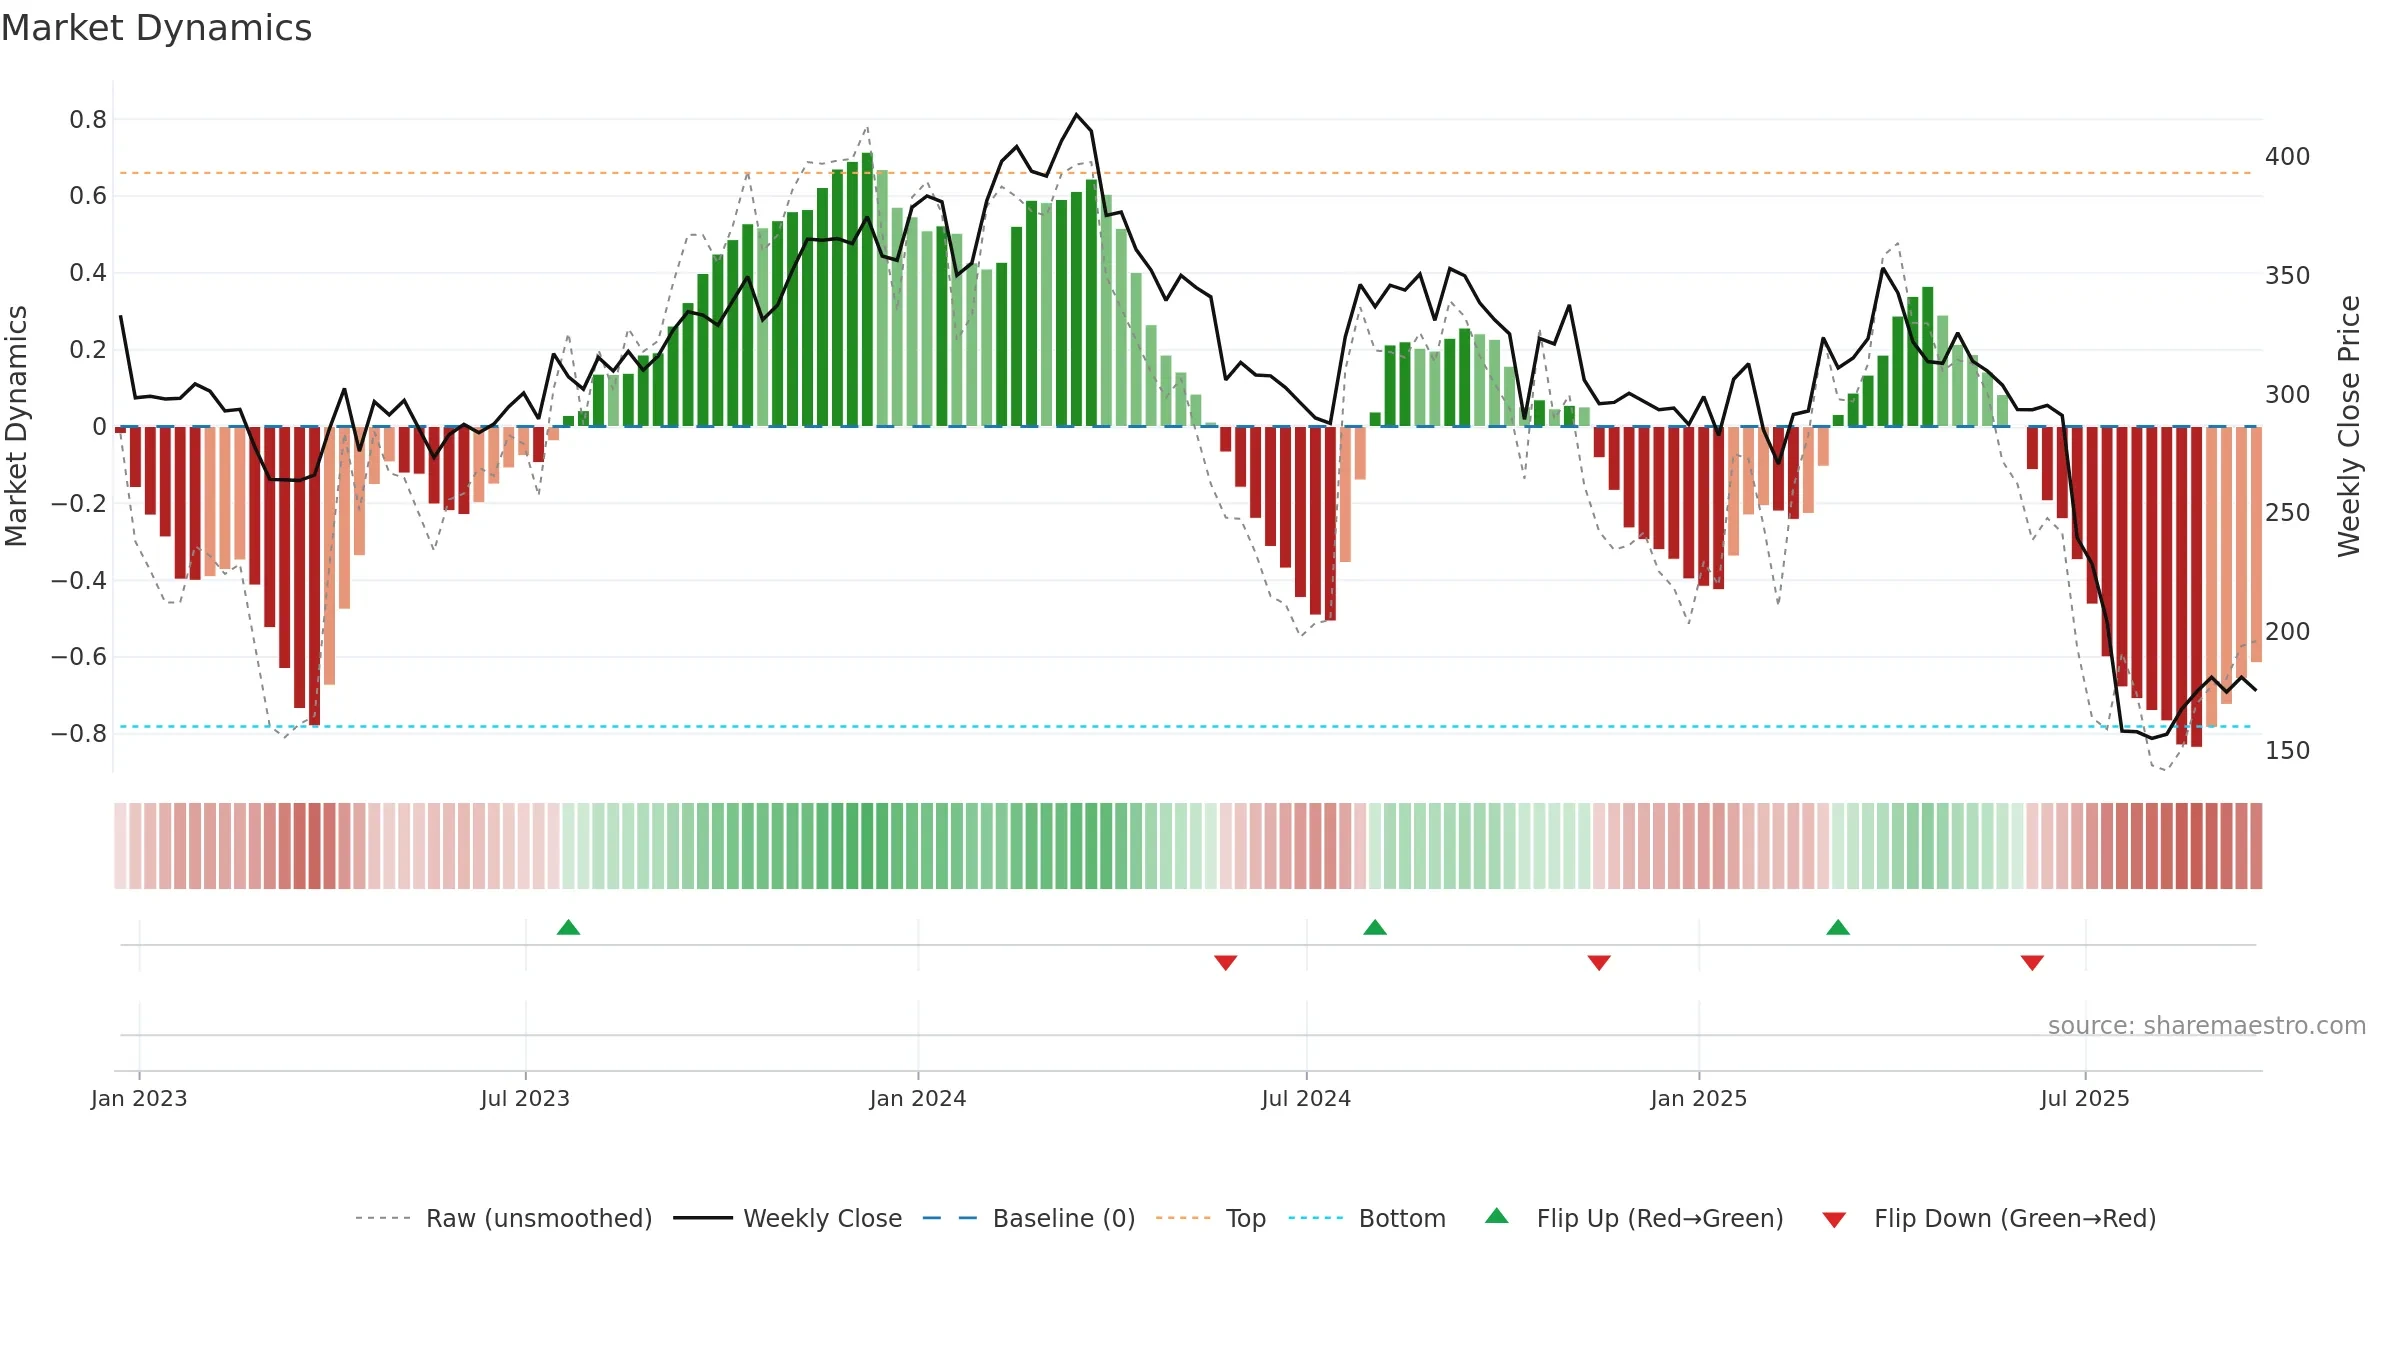Click the 0 baseline axis label

[x=99, y=427]
